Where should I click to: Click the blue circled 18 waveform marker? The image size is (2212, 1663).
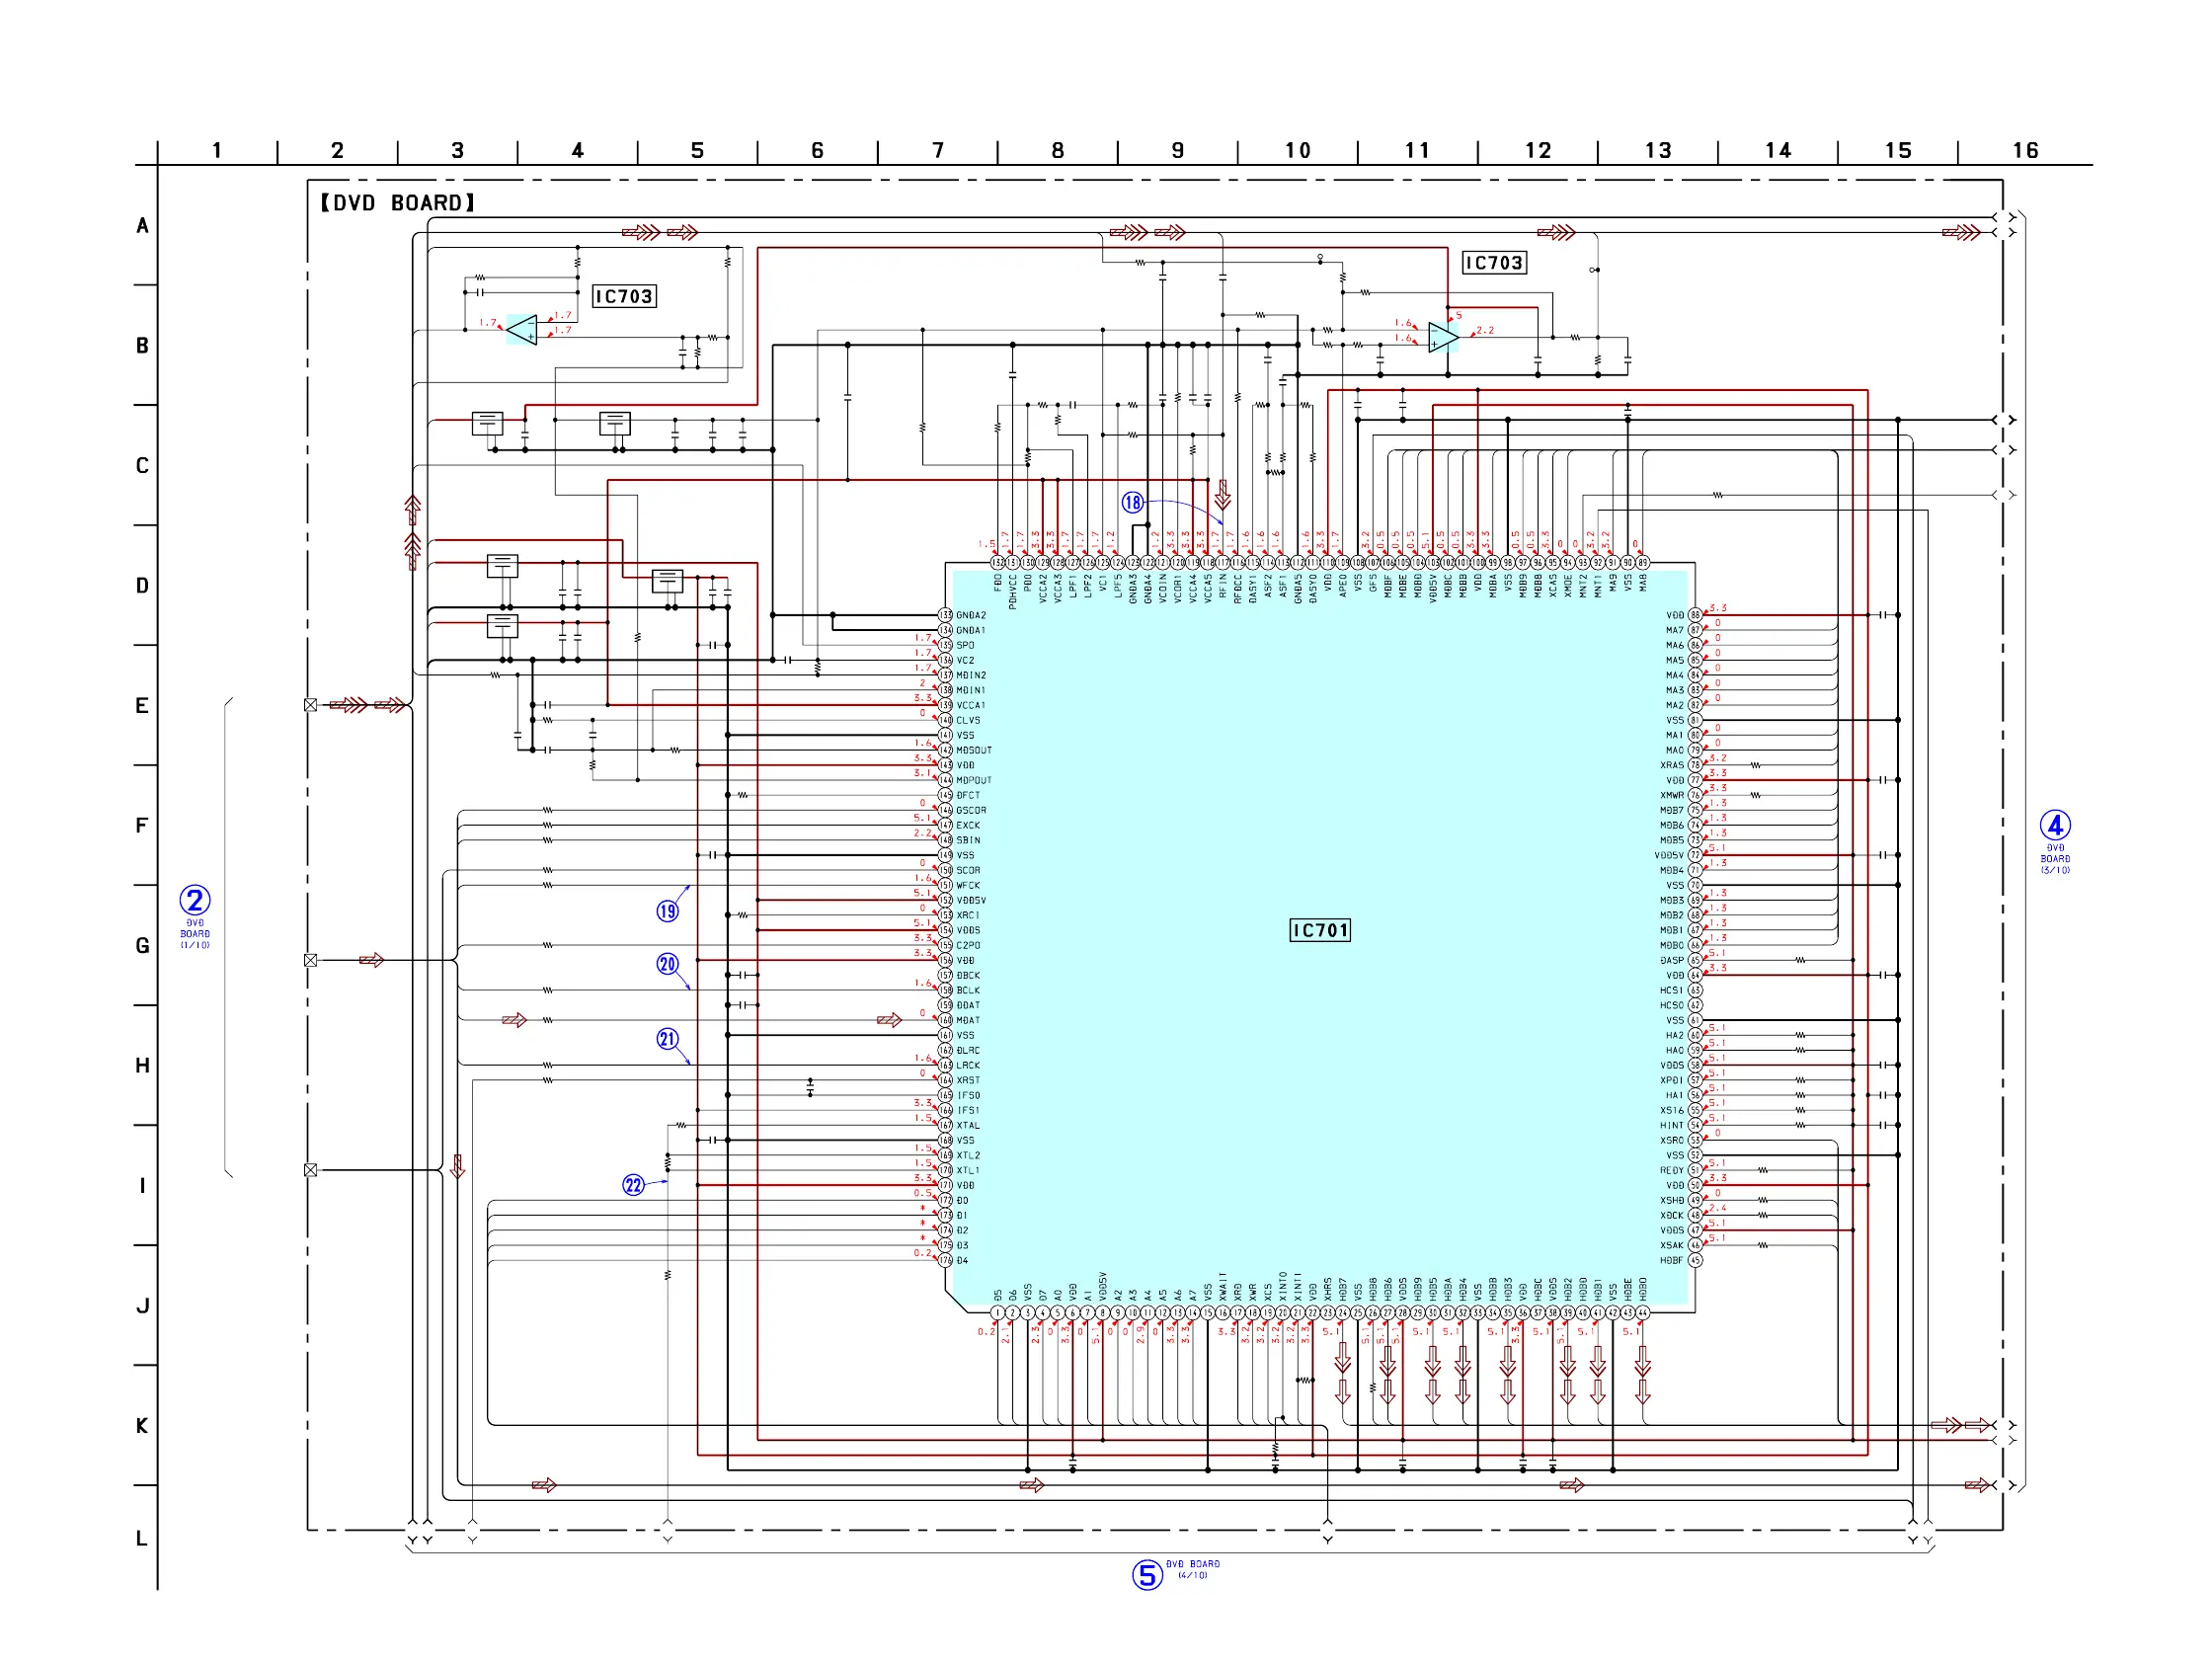1132,502
